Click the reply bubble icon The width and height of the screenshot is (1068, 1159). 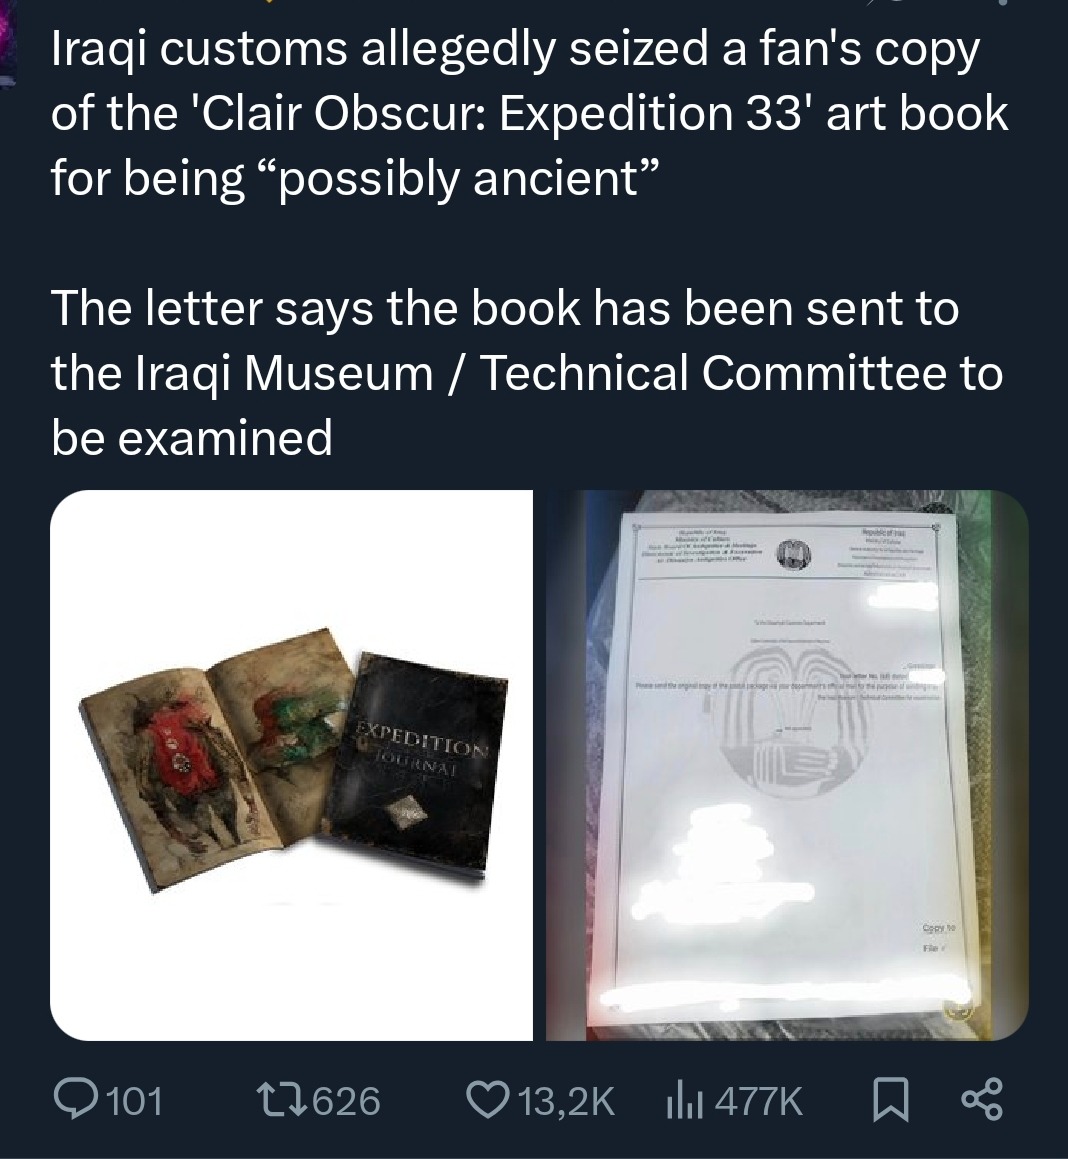(x=78, y=1099)
